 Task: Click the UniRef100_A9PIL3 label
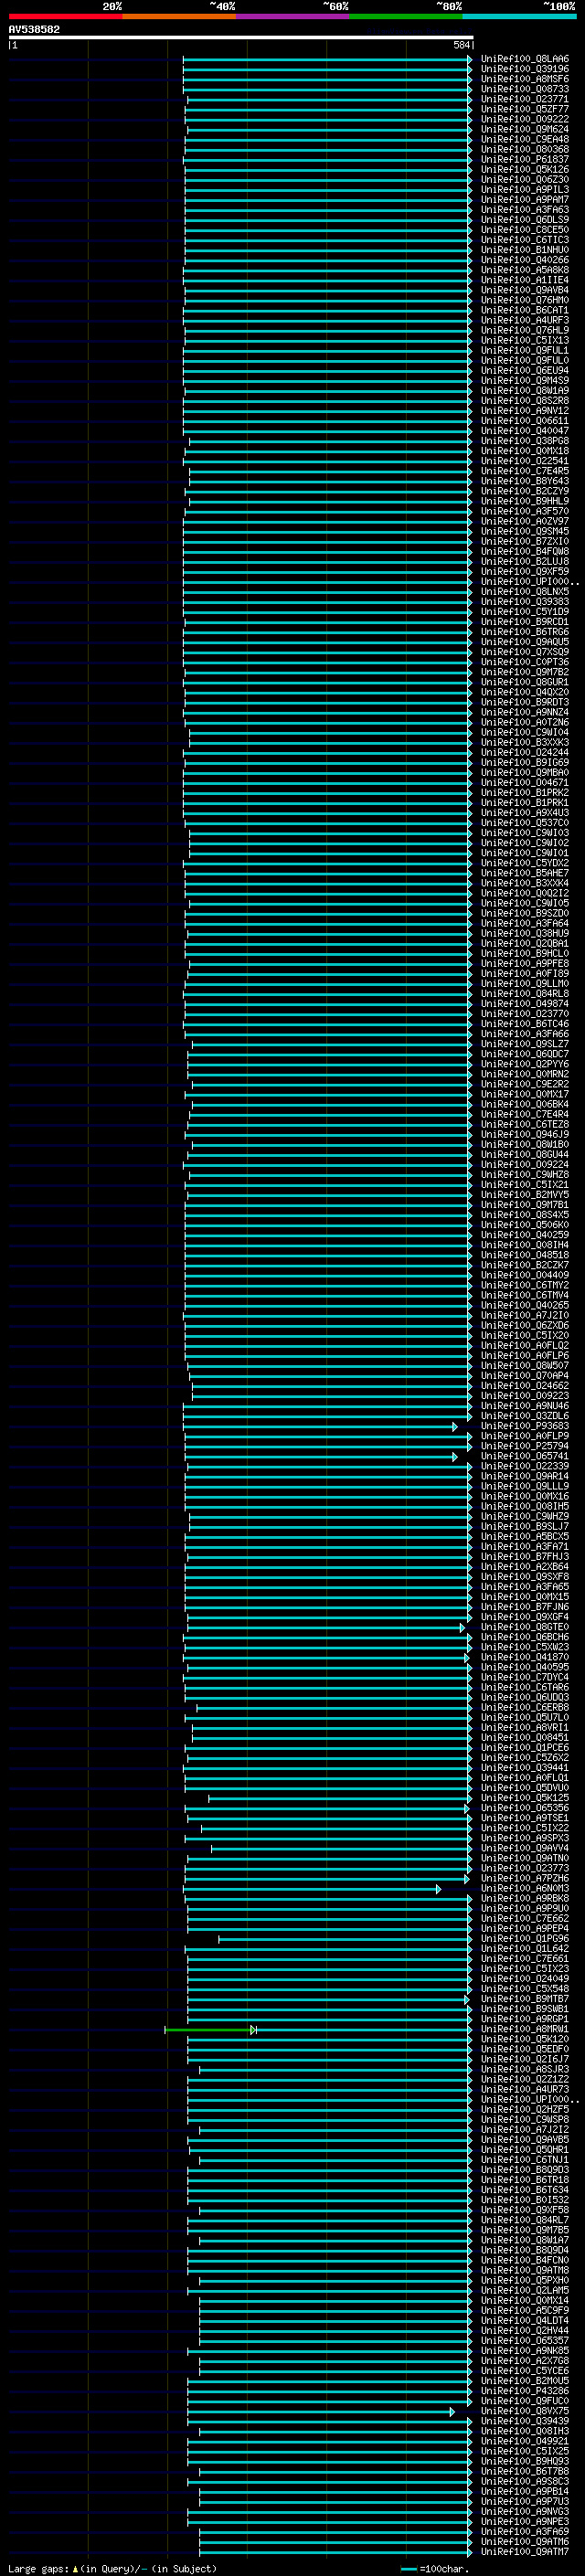[x=525, y=189]
